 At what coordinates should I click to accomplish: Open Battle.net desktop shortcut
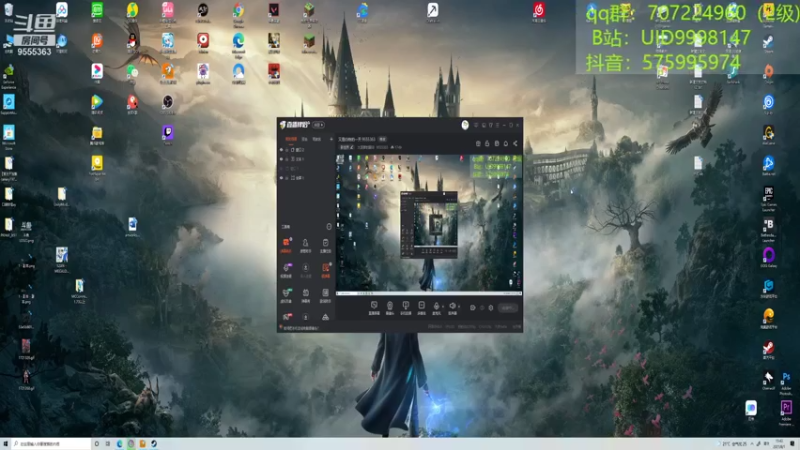click(769, 163)
